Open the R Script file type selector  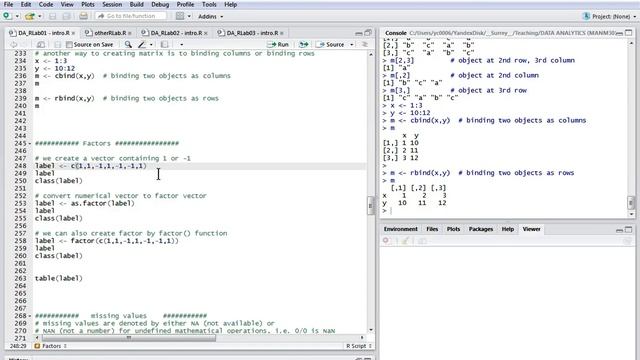(359, 346)
